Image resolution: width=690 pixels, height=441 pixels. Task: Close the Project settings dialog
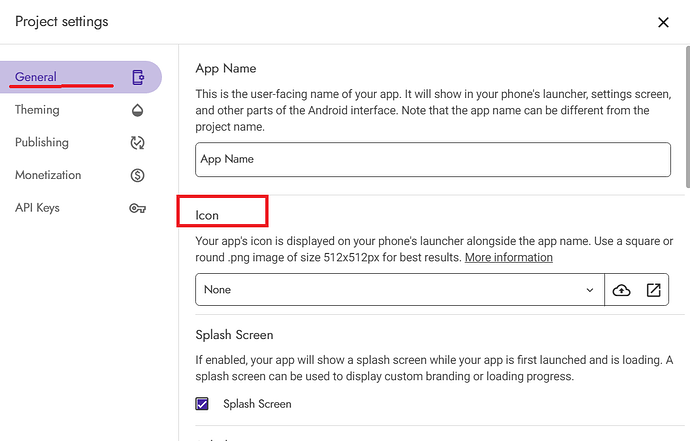(x=663, y=22)
